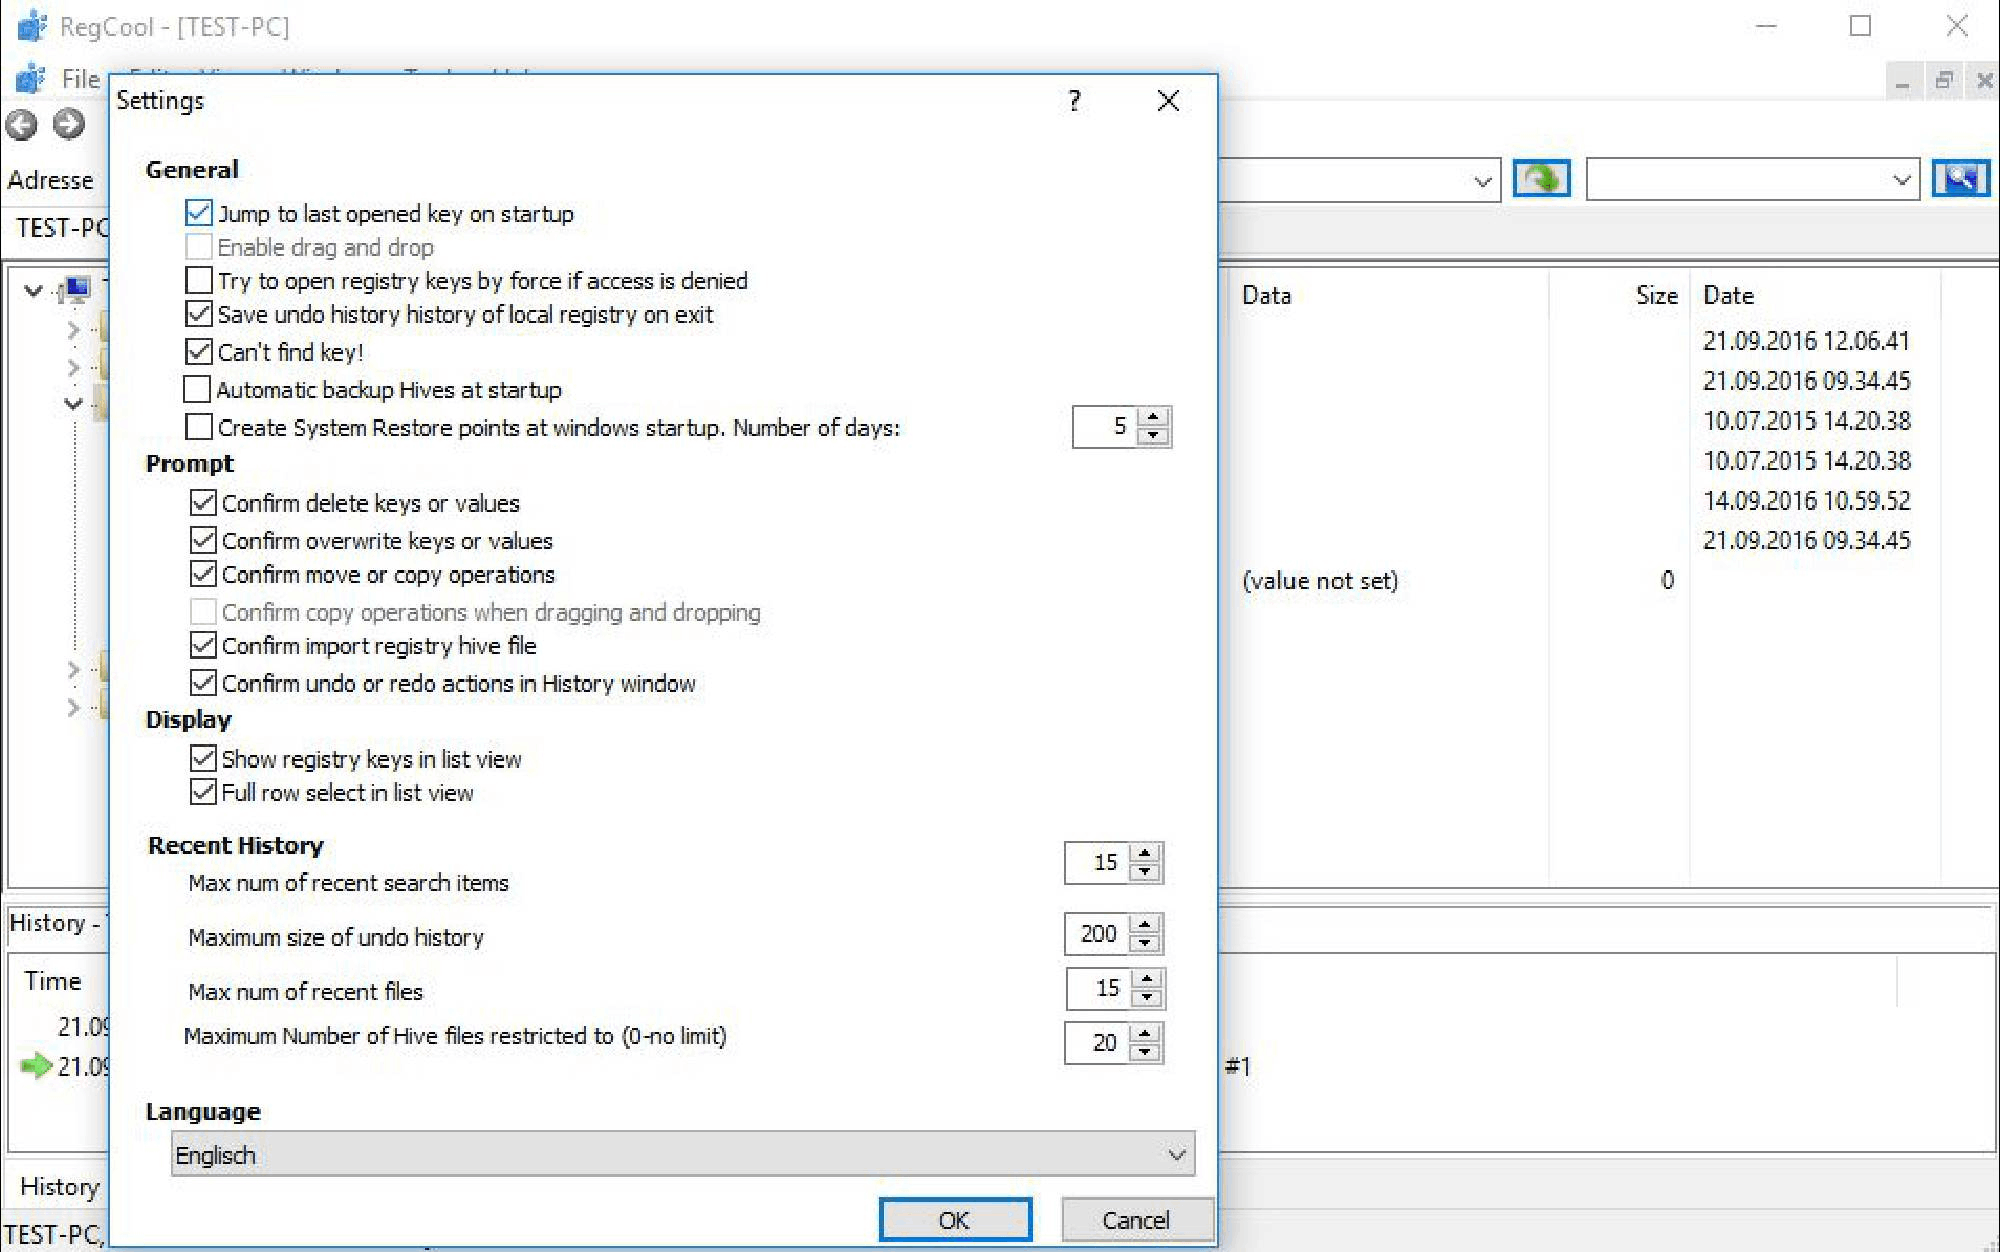Restore the inner MDI child window
The image size is (2000, 1252).
click(x=1944, y=80)
